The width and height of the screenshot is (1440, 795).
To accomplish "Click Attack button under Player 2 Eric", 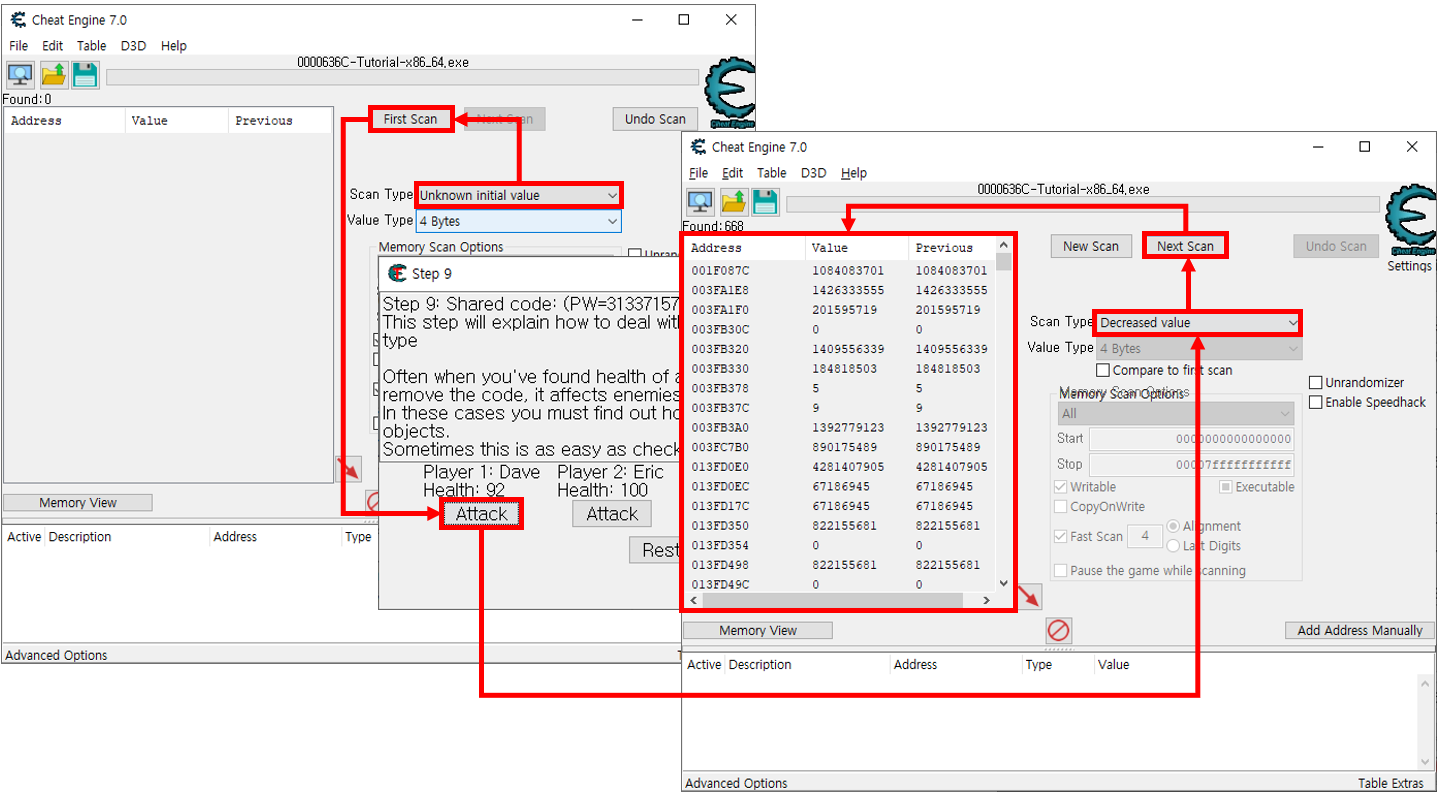I will (x=612, y=514).
